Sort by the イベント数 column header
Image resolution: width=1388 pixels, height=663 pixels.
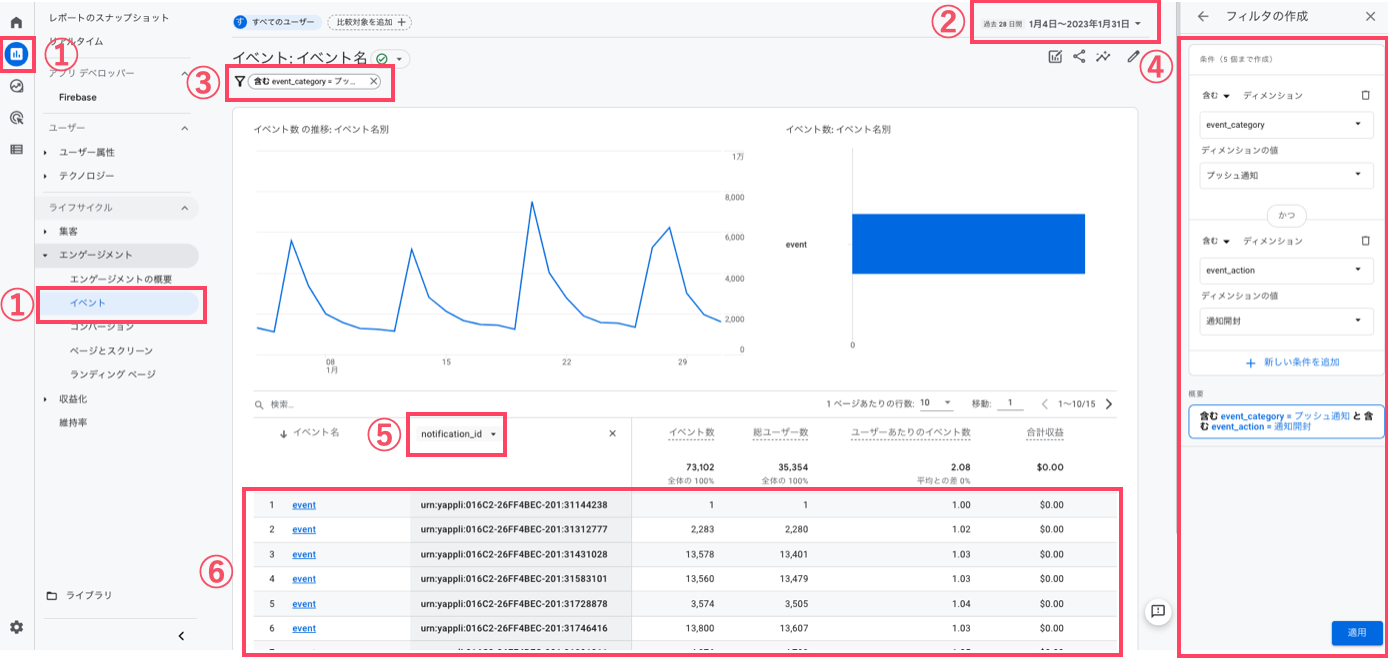tap(692, 433)
